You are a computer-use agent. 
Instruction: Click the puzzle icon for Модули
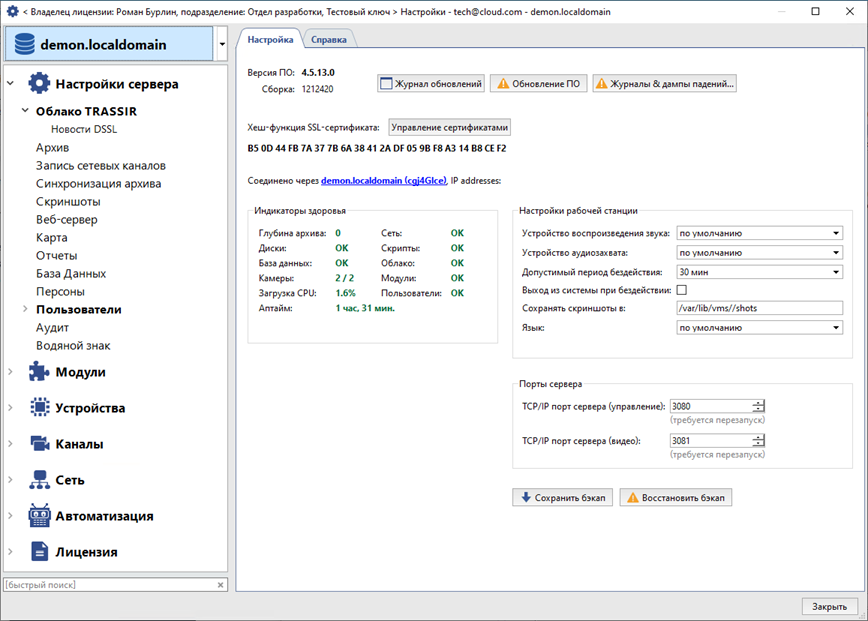[39, 372]
